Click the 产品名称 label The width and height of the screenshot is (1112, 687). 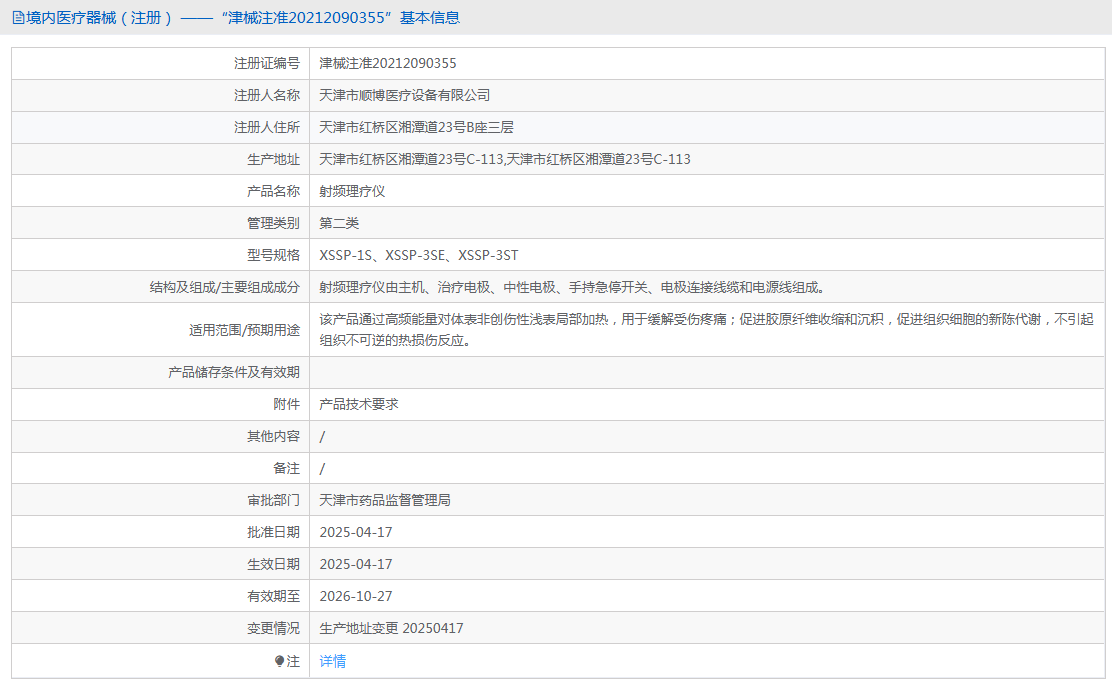click(273, 191)
